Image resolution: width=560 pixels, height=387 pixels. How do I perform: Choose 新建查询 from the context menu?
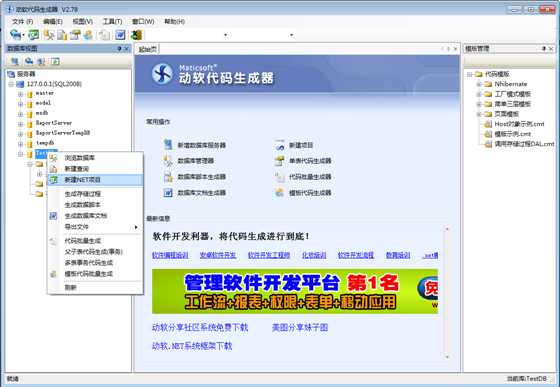click(x=95, y=169)
